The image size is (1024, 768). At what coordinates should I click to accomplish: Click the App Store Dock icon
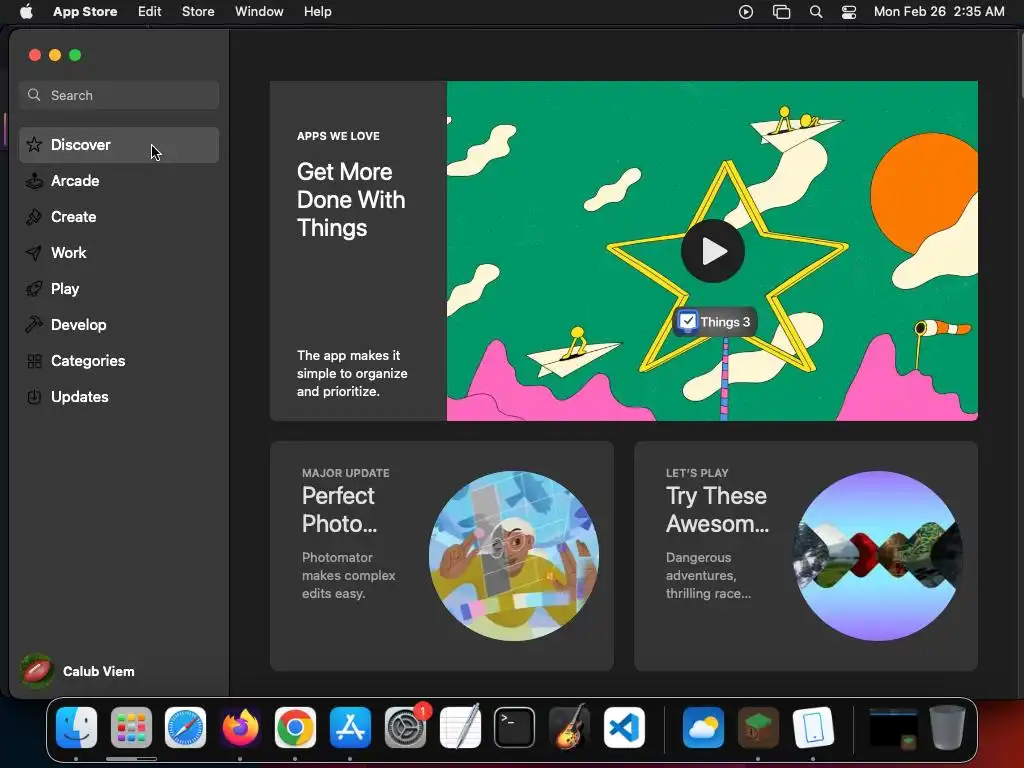[x=350, y=728]
